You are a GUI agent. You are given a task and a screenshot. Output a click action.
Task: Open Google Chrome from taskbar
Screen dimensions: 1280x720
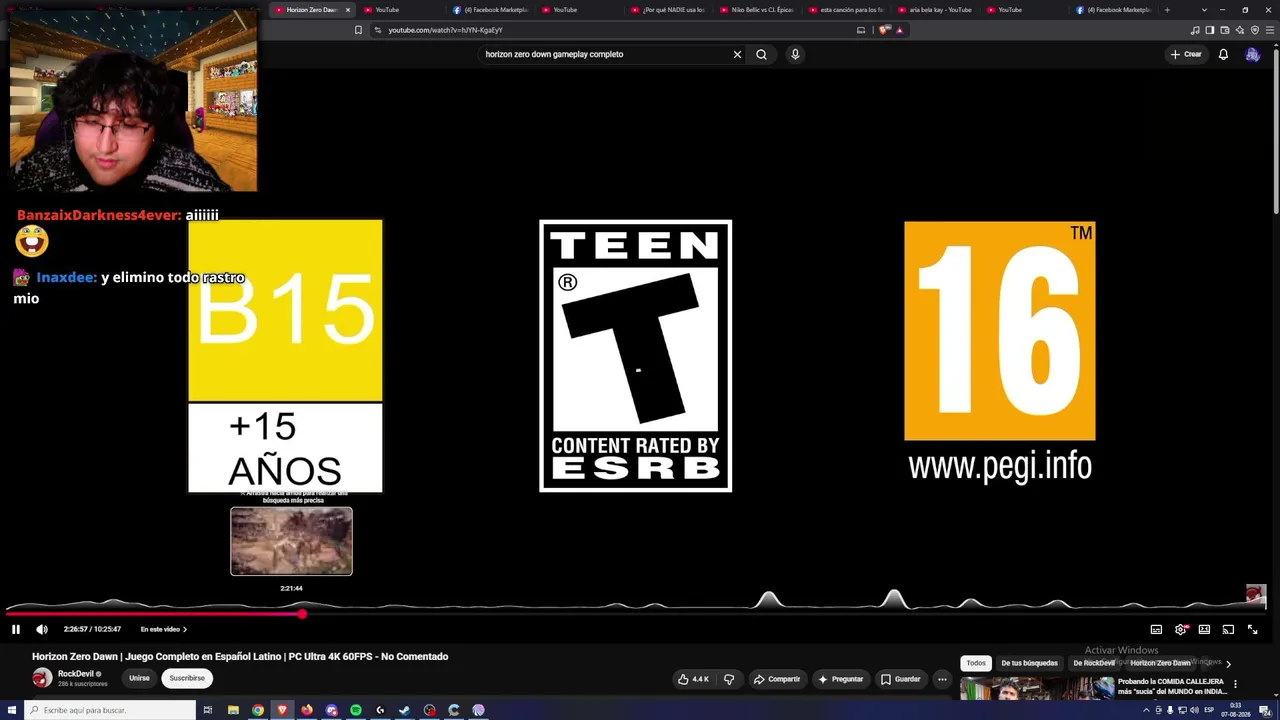point(258,710)
